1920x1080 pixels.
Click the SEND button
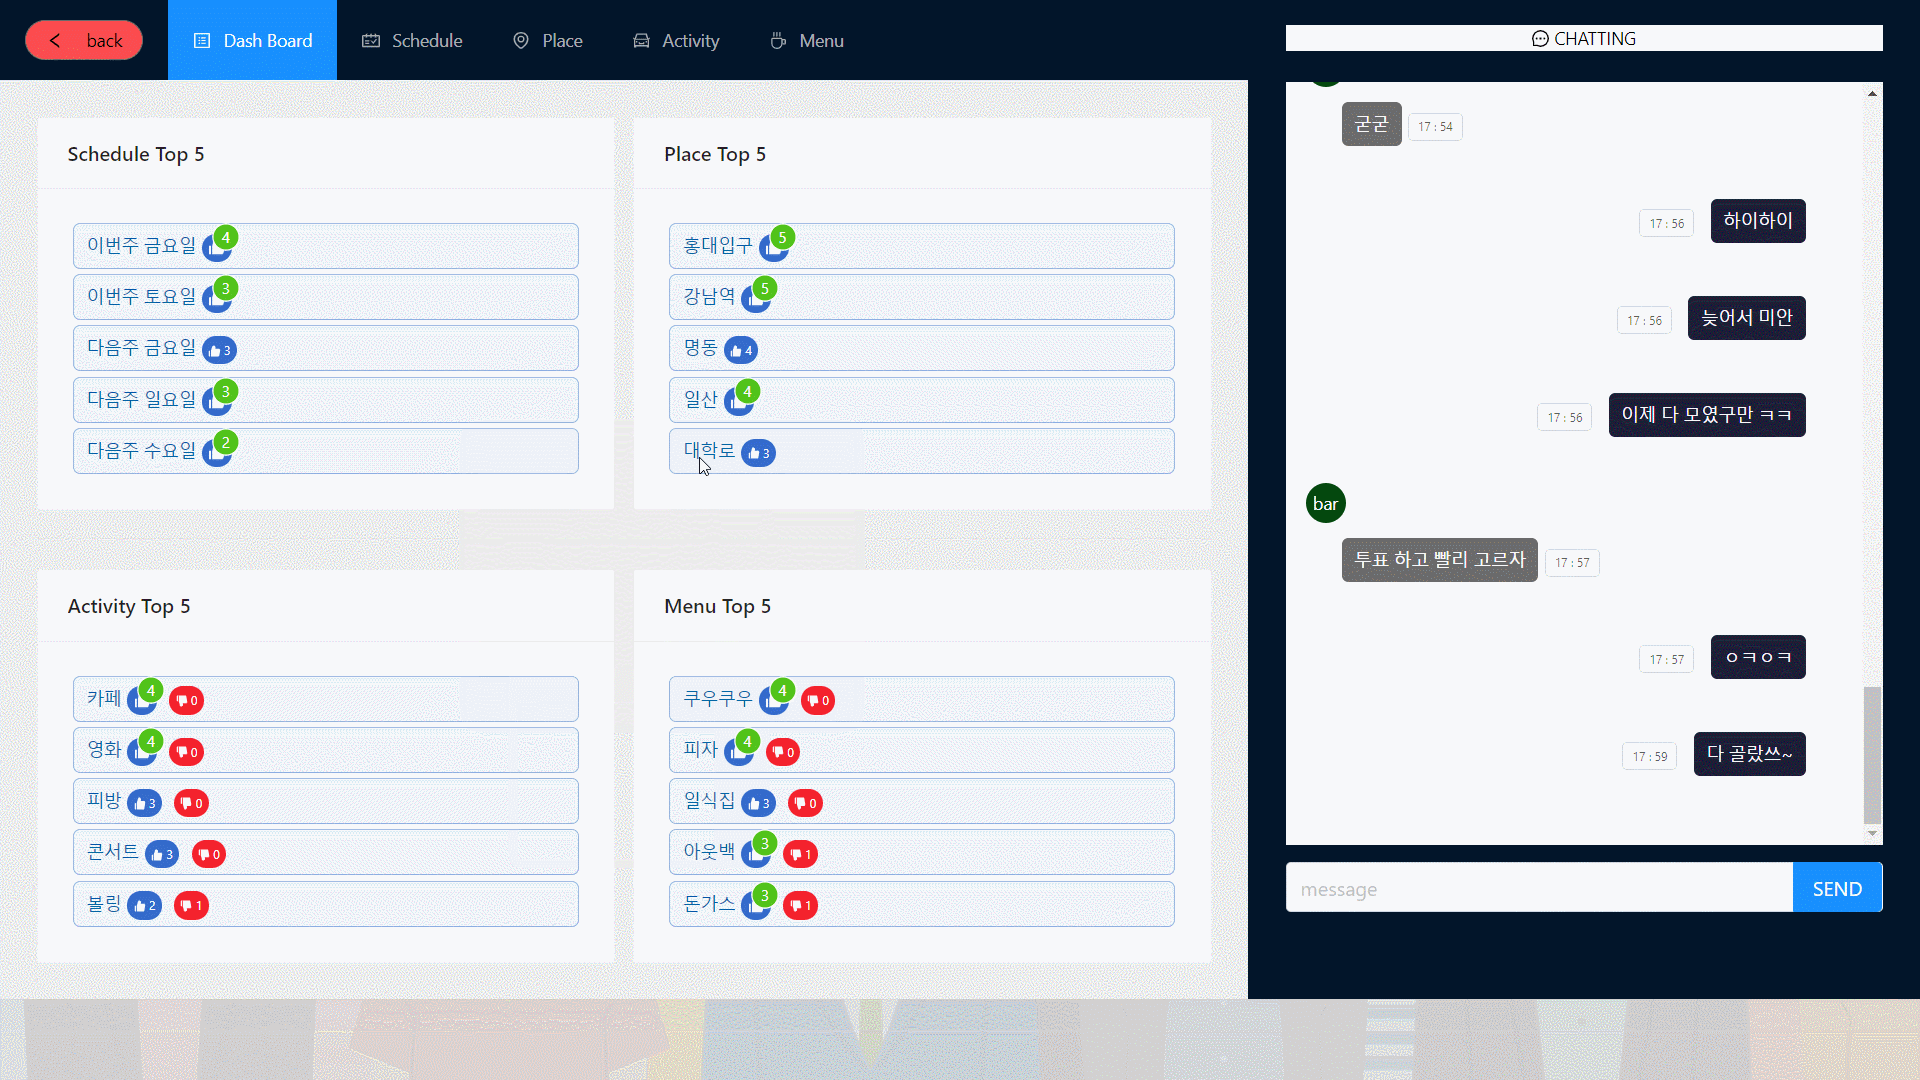point(1837,889)
